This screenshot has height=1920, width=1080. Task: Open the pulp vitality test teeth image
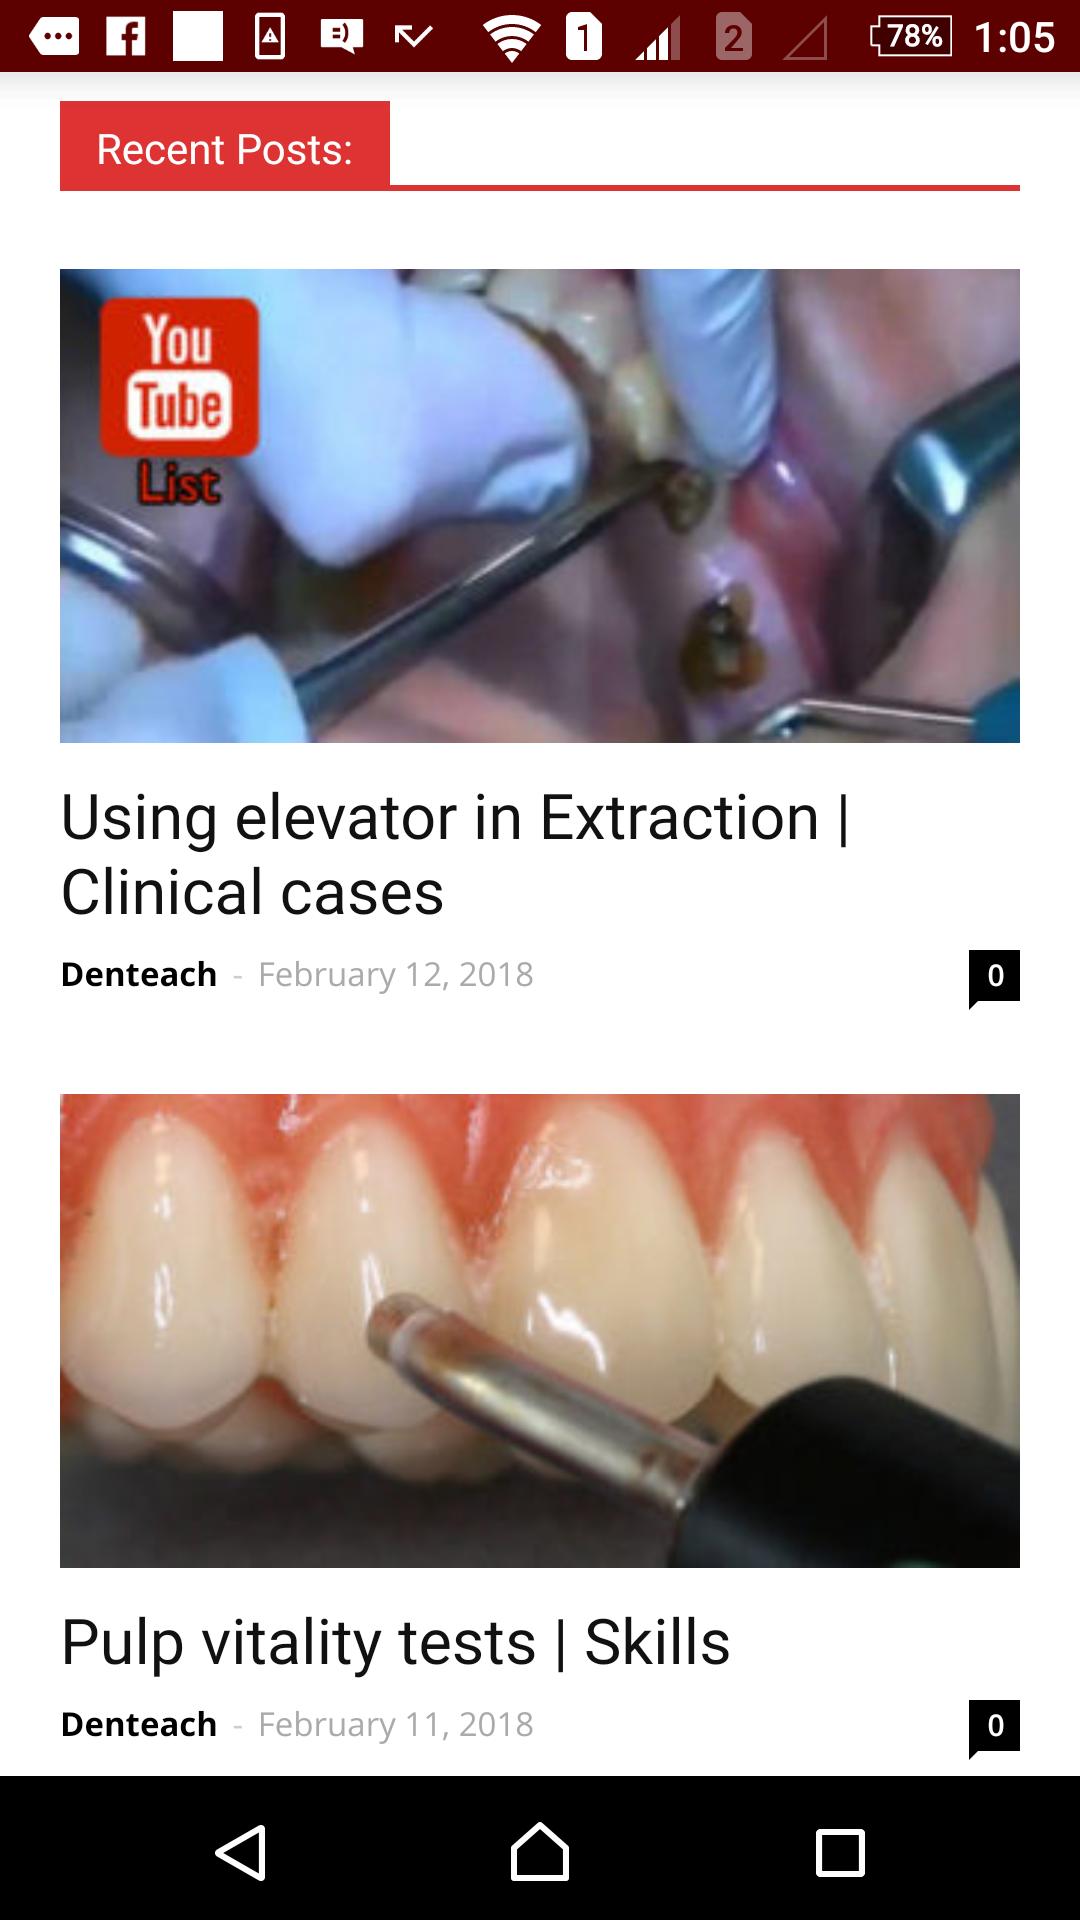540,1331
